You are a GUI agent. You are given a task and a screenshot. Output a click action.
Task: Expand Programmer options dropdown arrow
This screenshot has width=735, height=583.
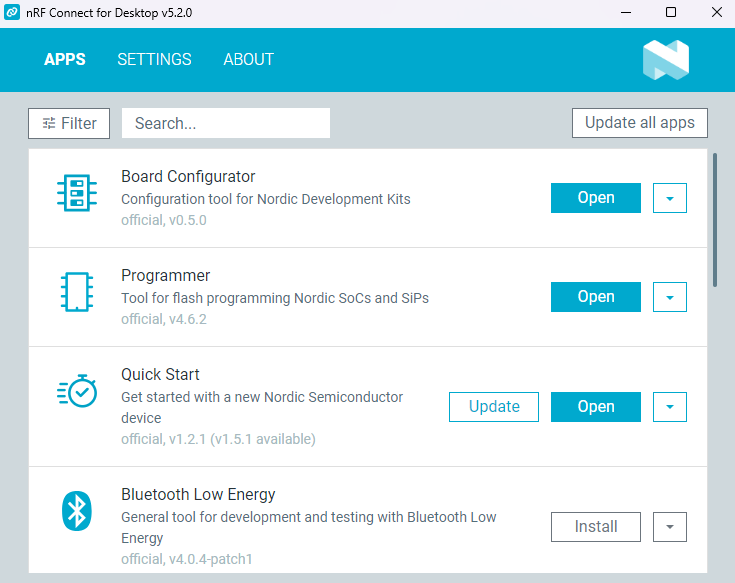tap(669, 297)
